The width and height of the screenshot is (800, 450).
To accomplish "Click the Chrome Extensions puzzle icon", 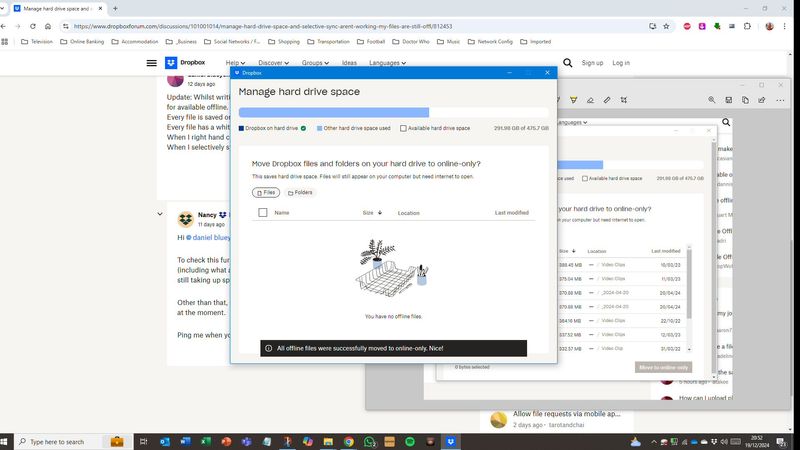I will click(747, 26).
